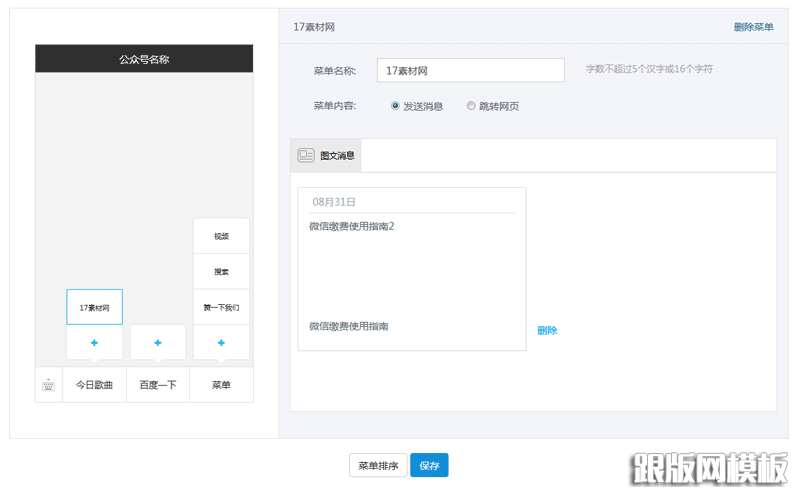Select the 赞一下我们 submenu item
The height and width of the screenshot is (492, 800).
[221, 307]
